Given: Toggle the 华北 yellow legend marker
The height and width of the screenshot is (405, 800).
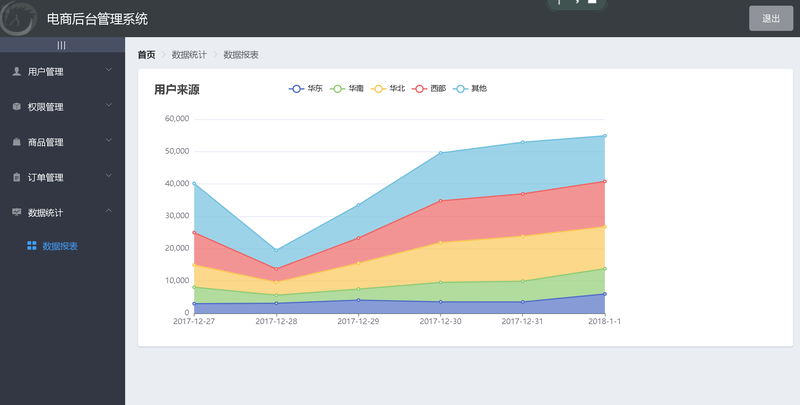Looking at the screenshot, I should (379, 89).
